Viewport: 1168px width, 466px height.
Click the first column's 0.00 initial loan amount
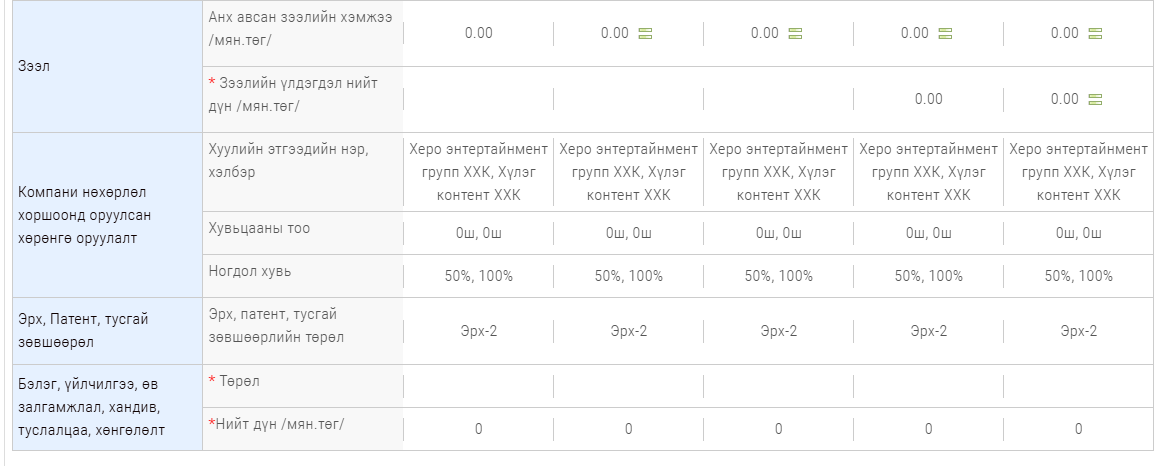tap(478, 33)
